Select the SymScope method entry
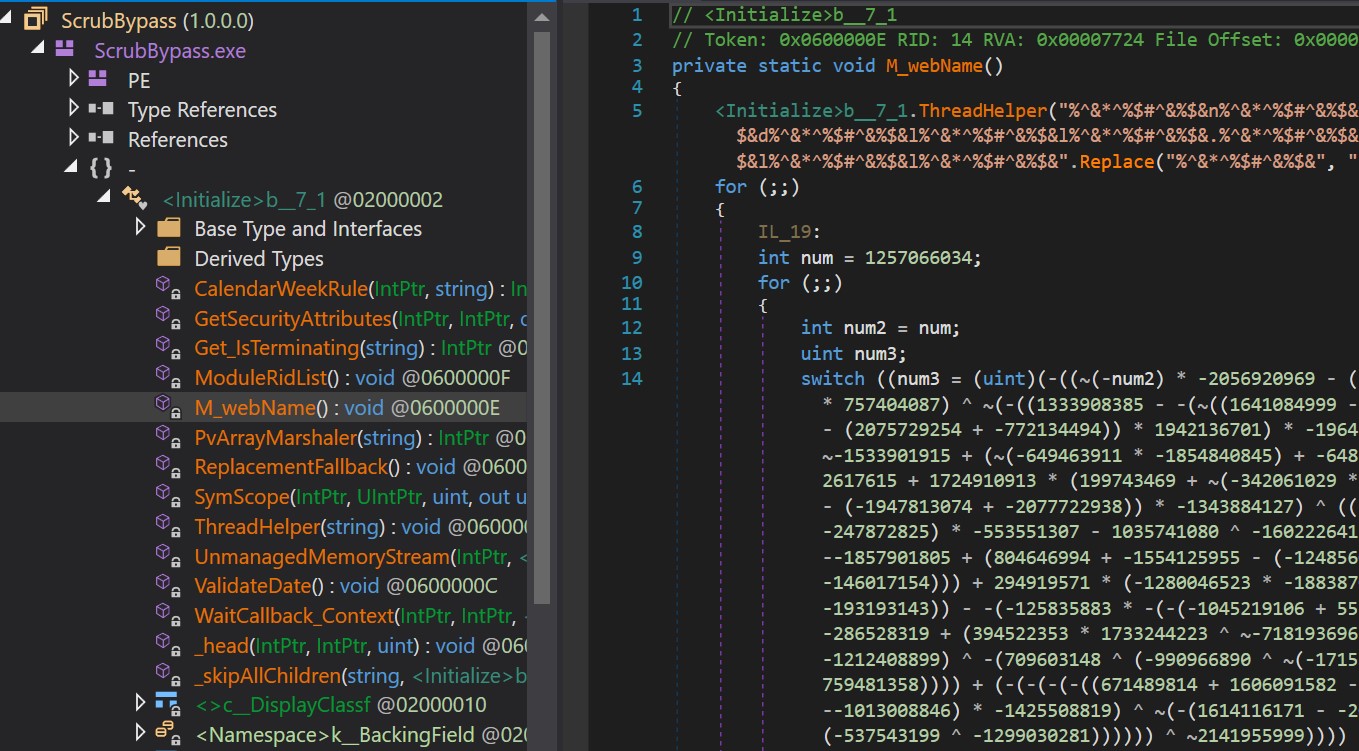Image resolution: width=1359 pixels, height=751 pixels. coord(360,497)
